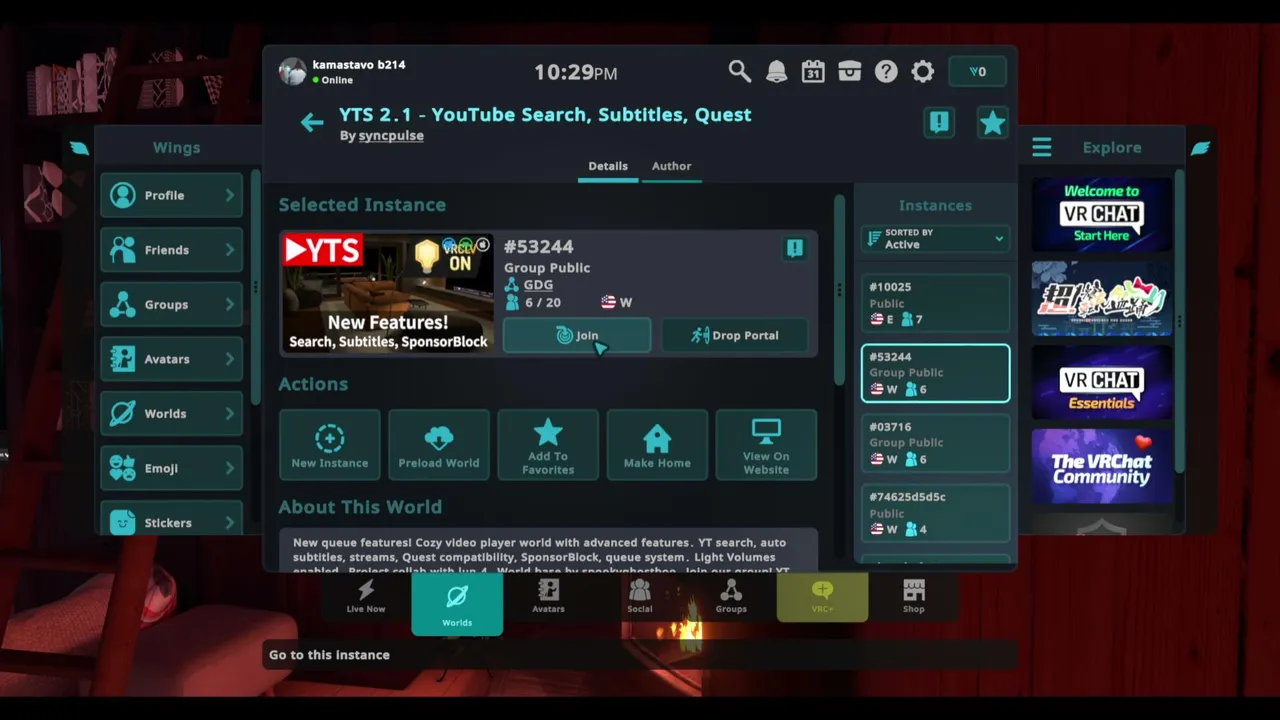Screen dimensions: 1280x720
Task: Go back with the left arrow
Action: 312,122
